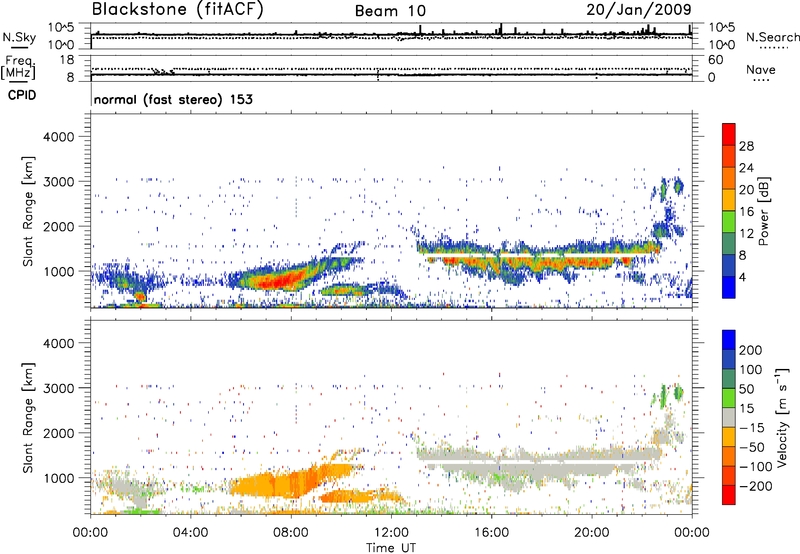Click the Slant Range label of the power panel
800x554 pixels.
tap(28, 211)
